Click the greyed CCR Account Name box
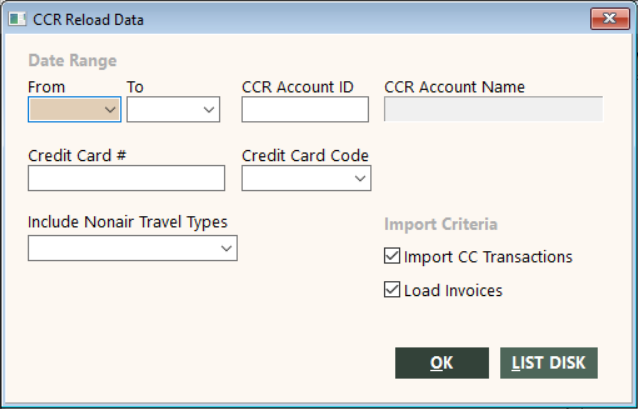Image resolution: width=638 pixels, height=409 pixels. (493, 109)
